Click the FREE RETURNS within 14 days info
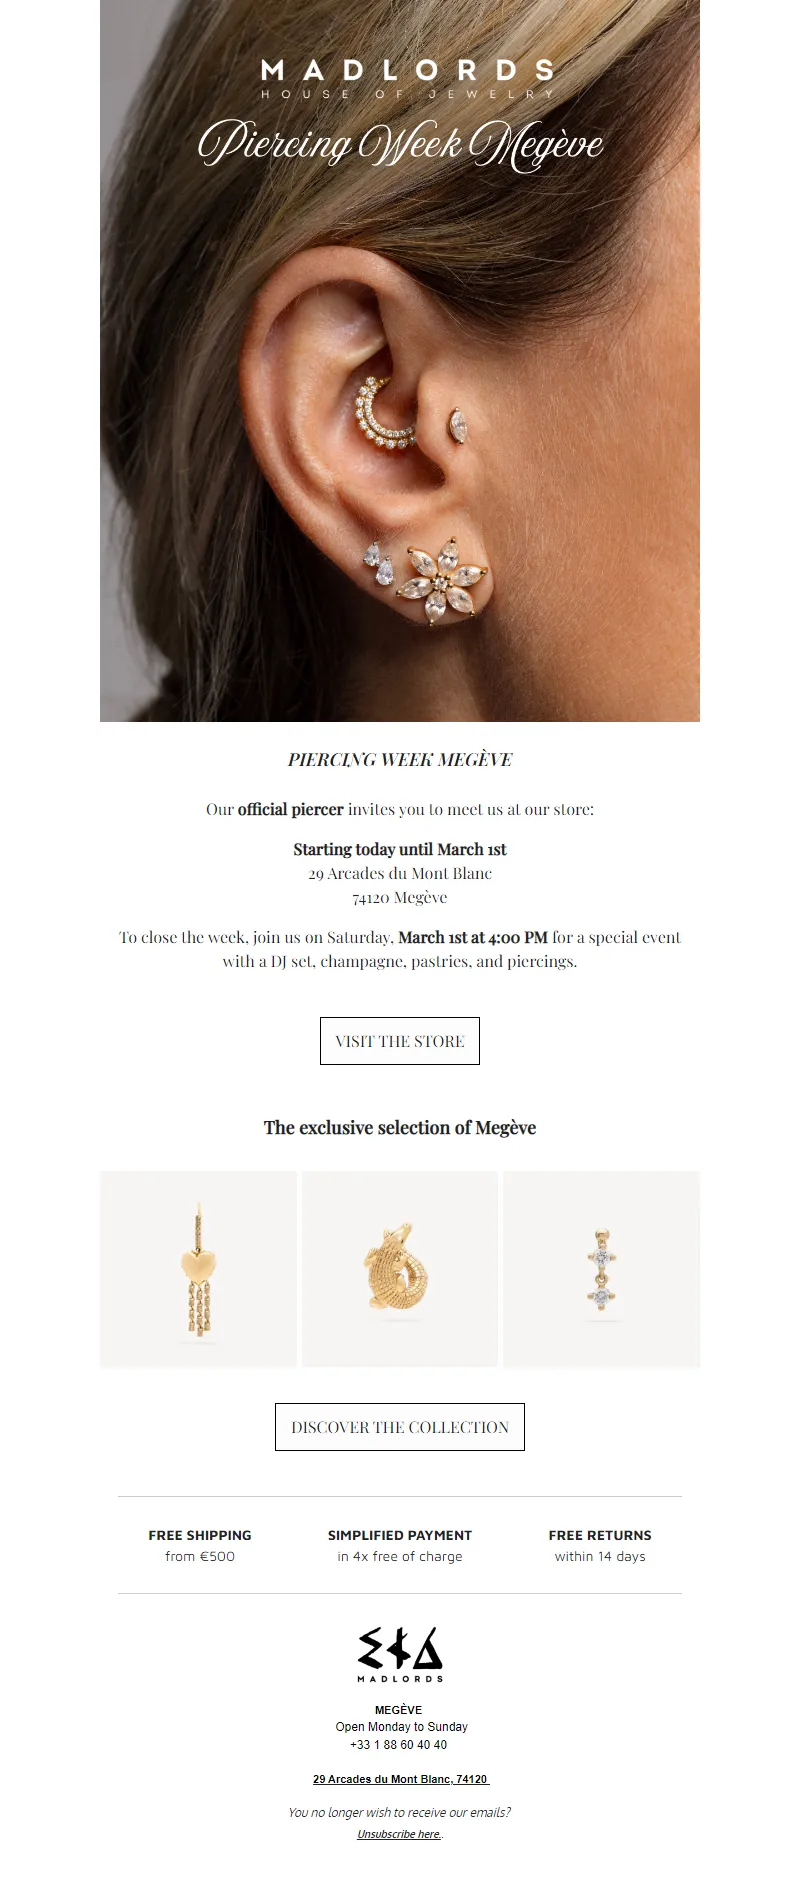 [600, 1545]
